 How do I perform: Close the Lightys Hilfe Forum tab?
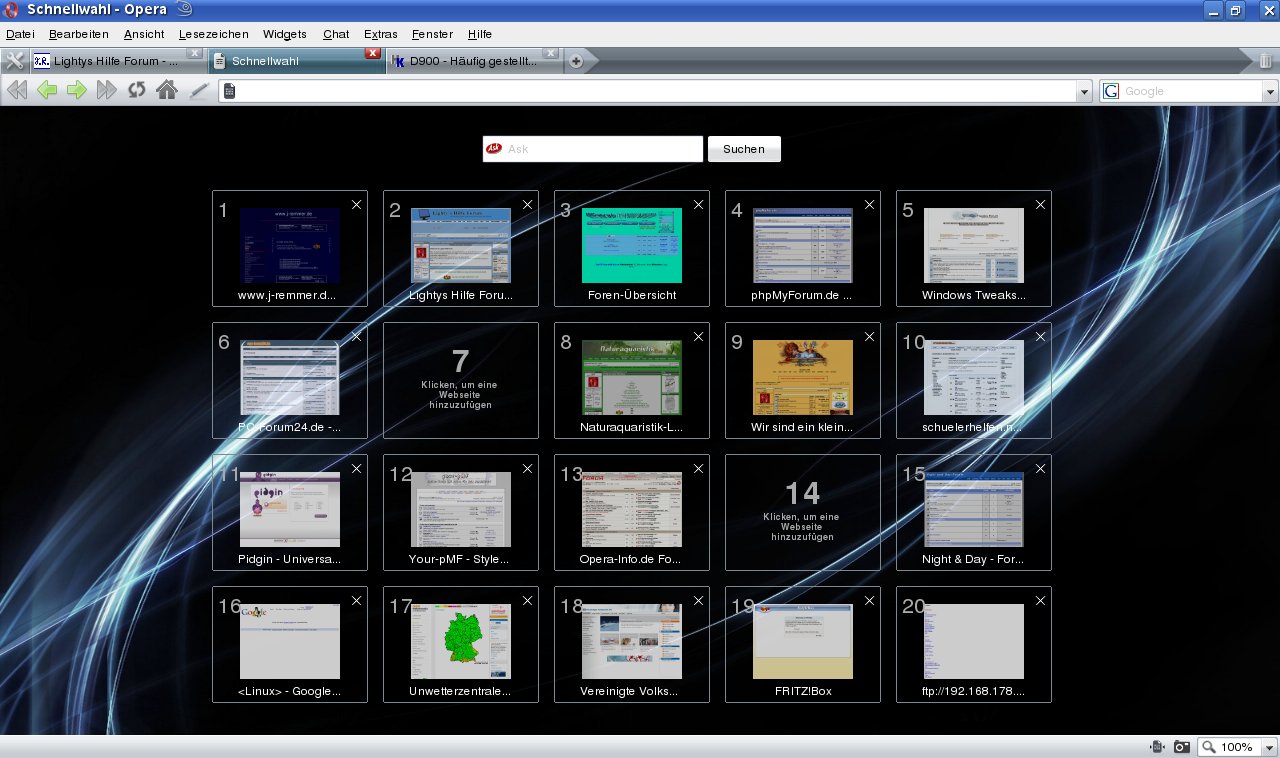tap(194, 53)
